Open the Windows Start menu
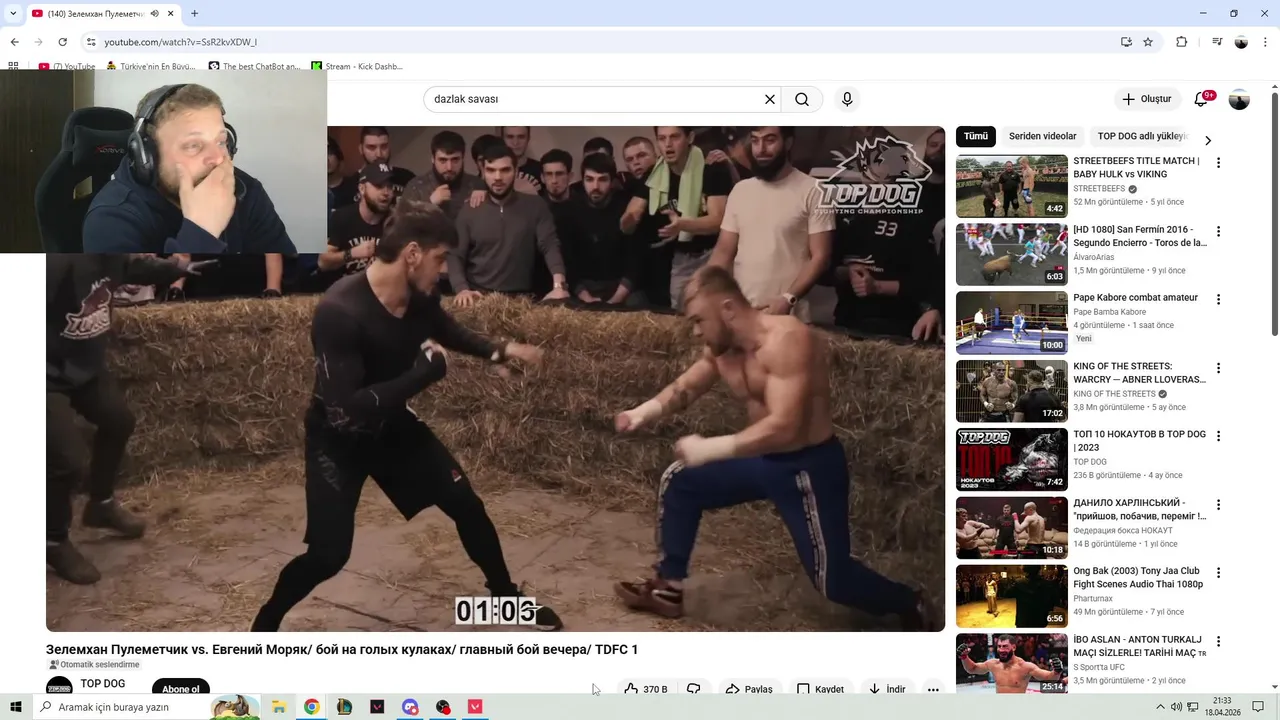1280x720 pixels. [15, 707]
